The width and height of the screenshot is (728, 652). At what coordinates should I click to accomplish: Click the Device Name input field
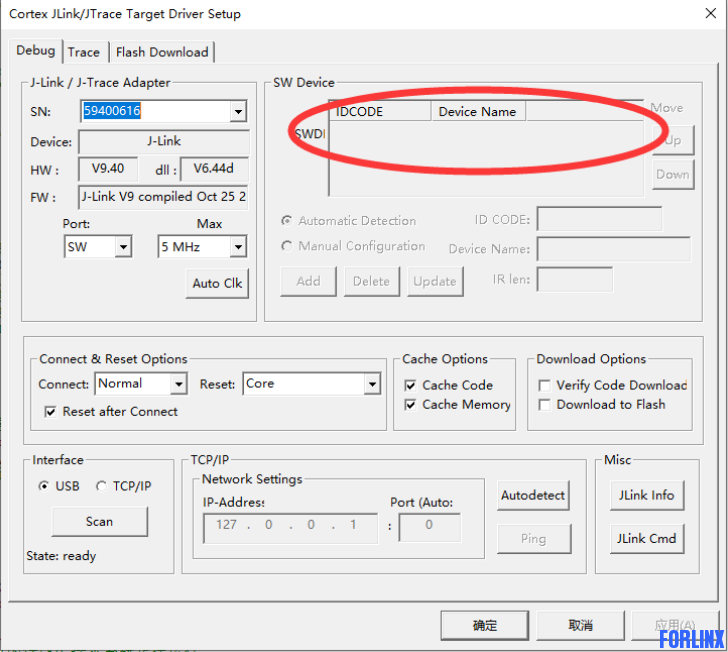point(614,249)
